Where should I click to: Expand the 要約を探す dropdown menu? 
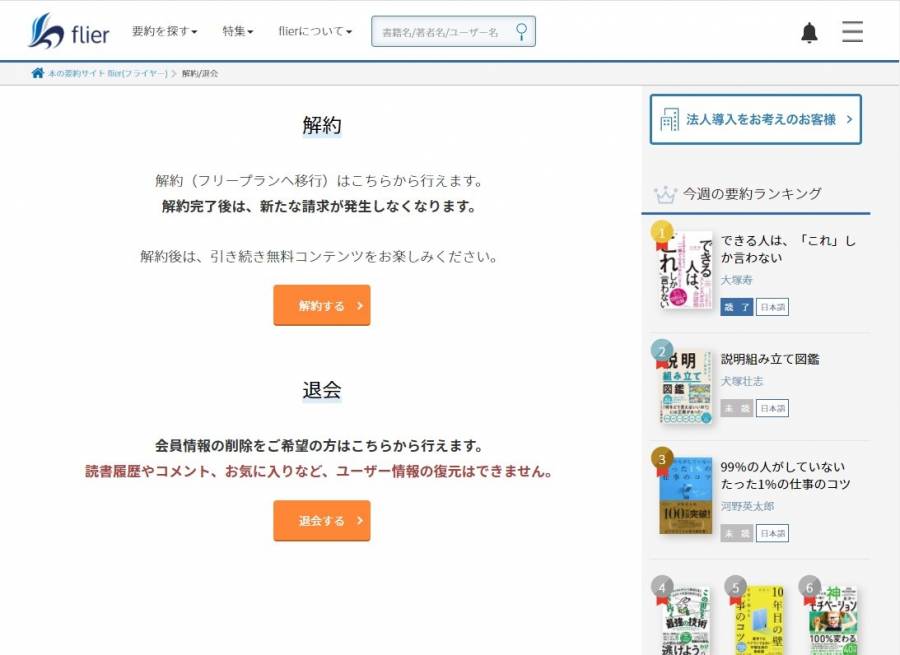164,31
